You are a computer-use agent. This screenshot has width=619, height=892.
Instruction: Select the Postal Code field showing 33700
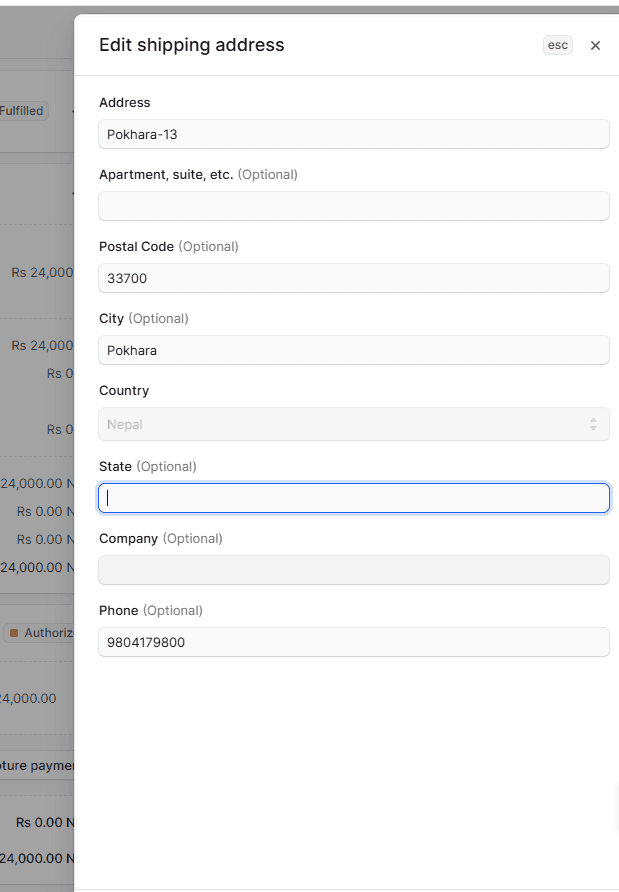pyautogui.click(x=353, y=278)
